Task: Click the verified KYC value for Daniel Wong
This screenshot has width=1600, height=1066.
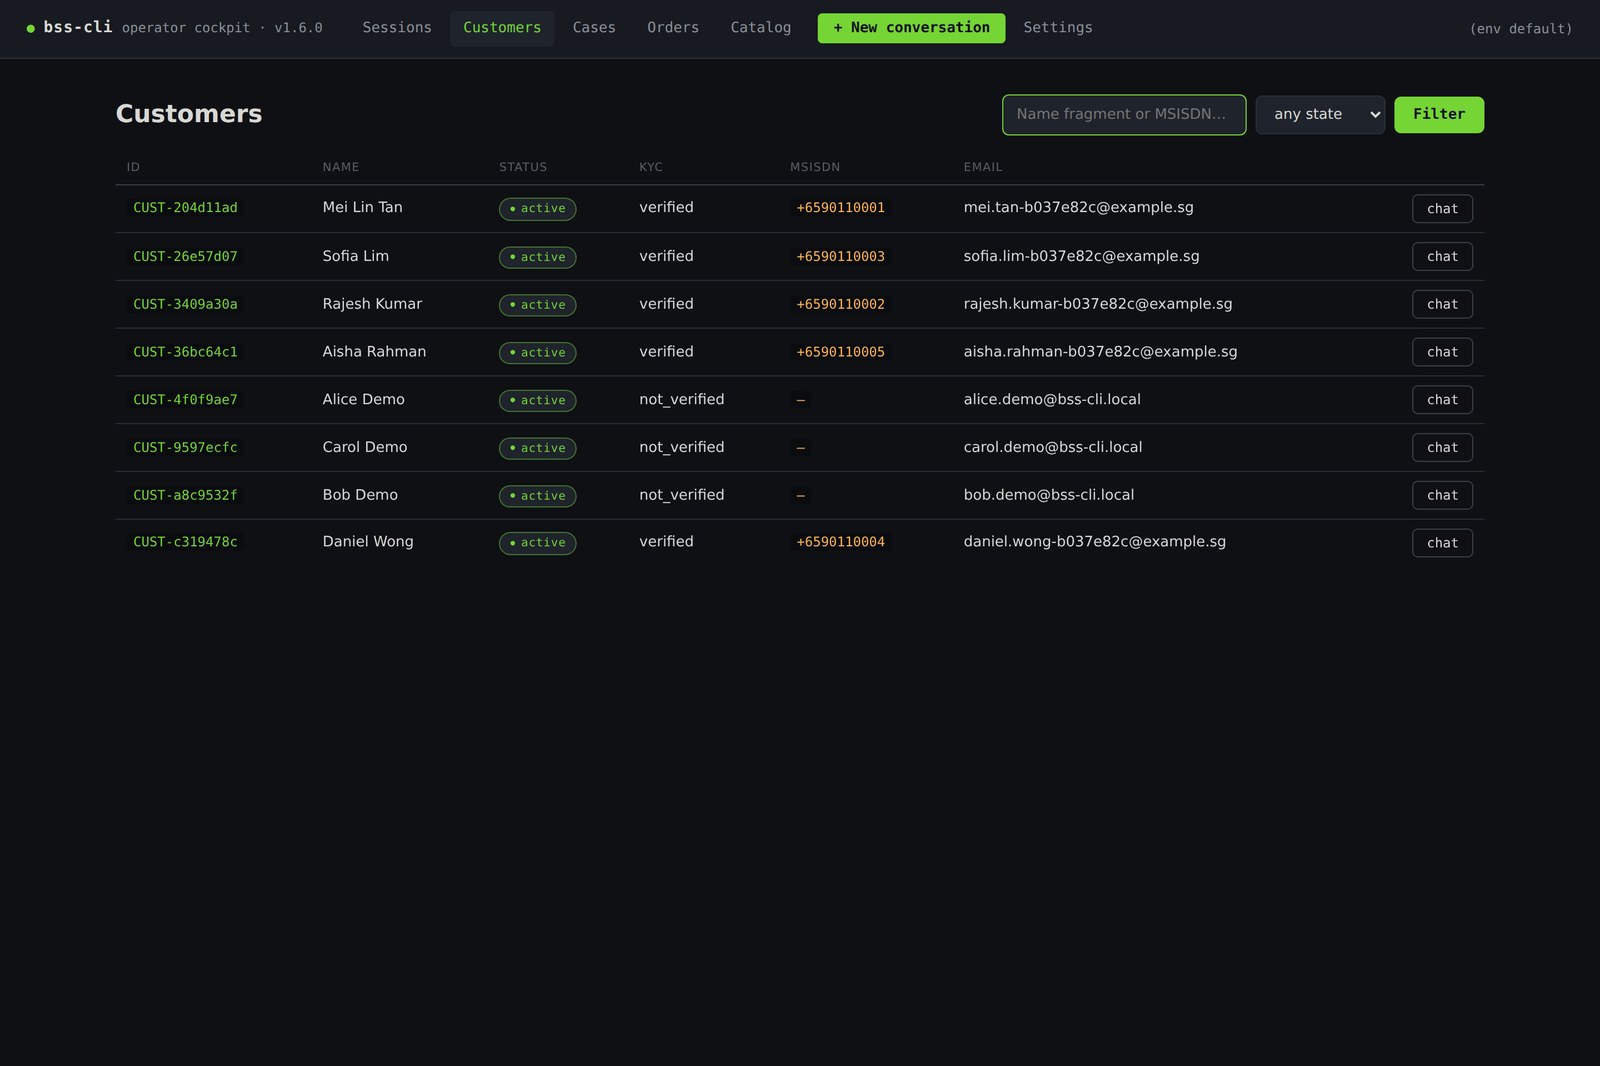Action: coord(666,542)
